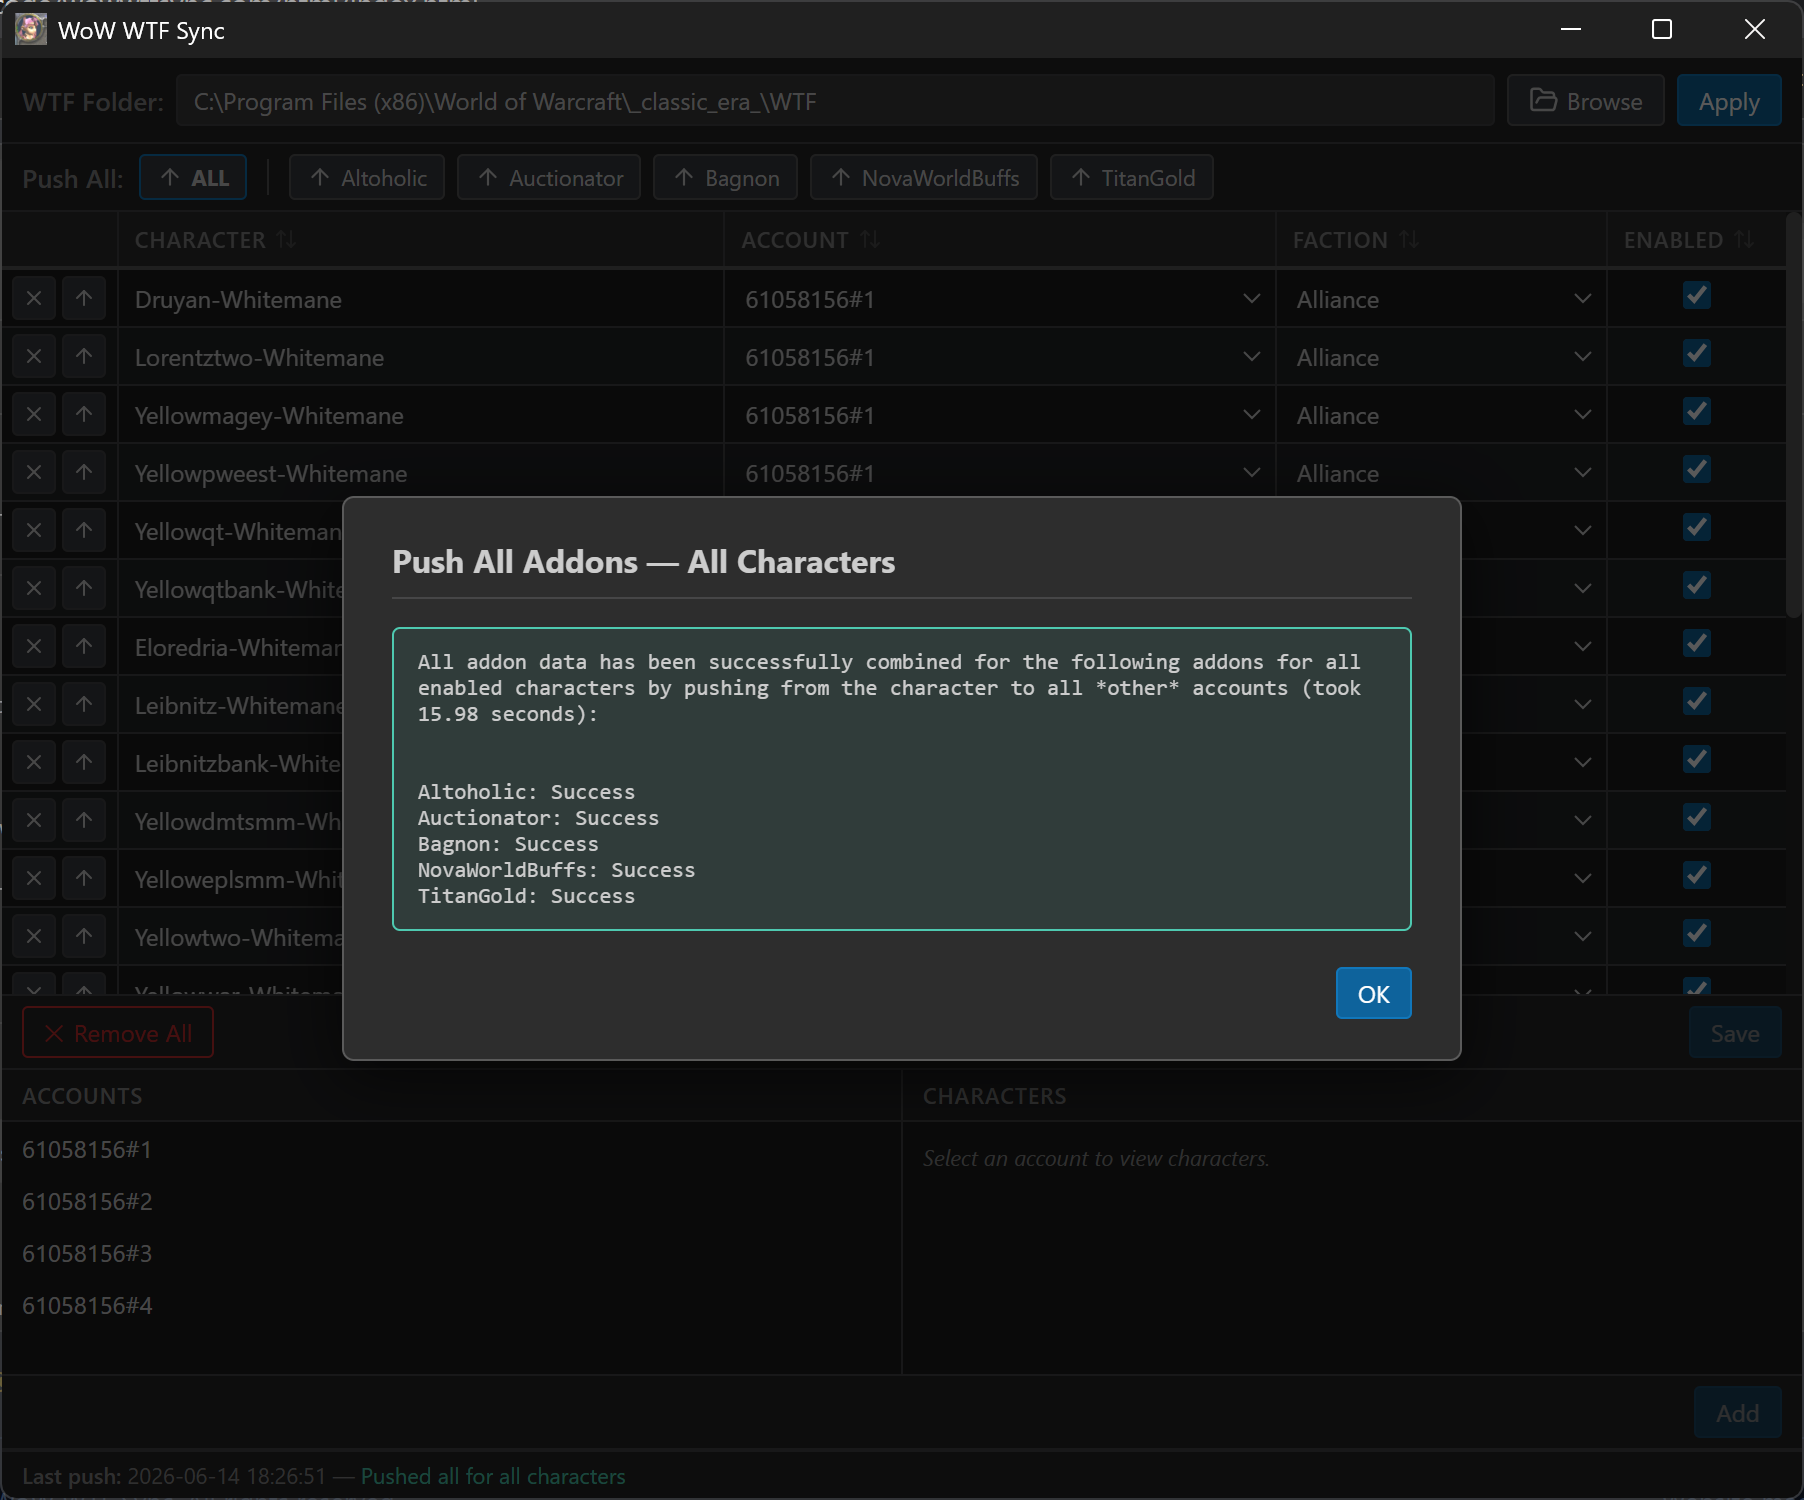The image size is (1804, 1500).
Task: Push Leibnitz-Whitemane using its up arrow
Action: [84, 704]
